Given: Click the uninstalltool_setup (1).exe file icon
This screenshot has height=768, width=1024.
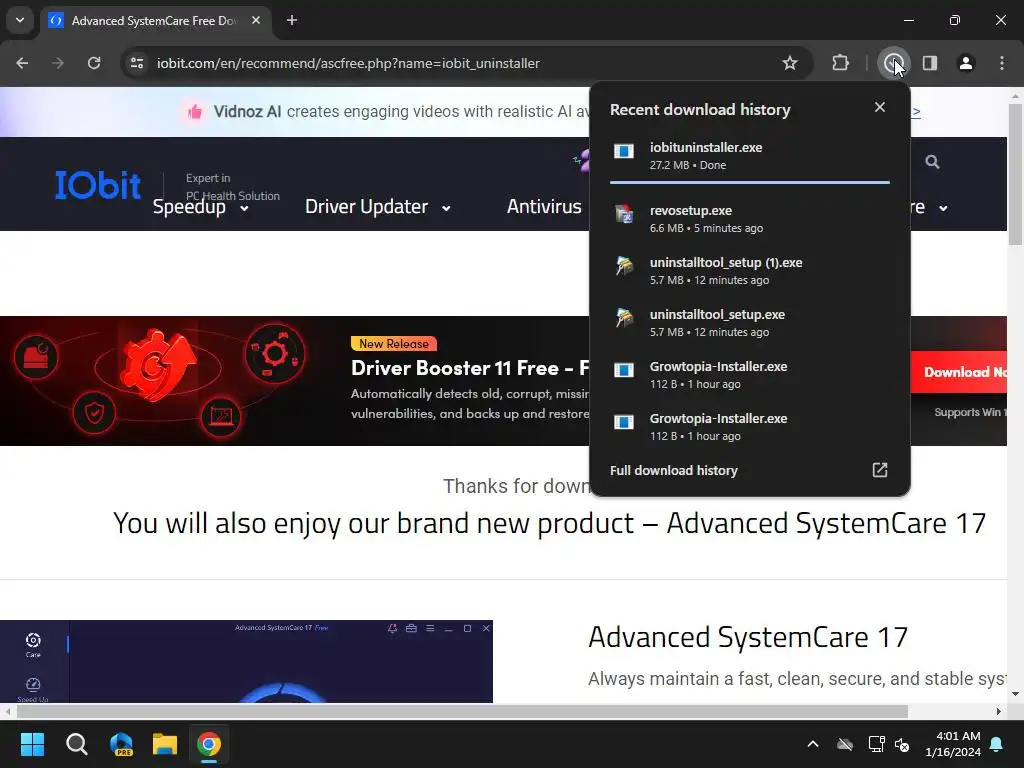Looking at the screenshot, I should point(624,266).
